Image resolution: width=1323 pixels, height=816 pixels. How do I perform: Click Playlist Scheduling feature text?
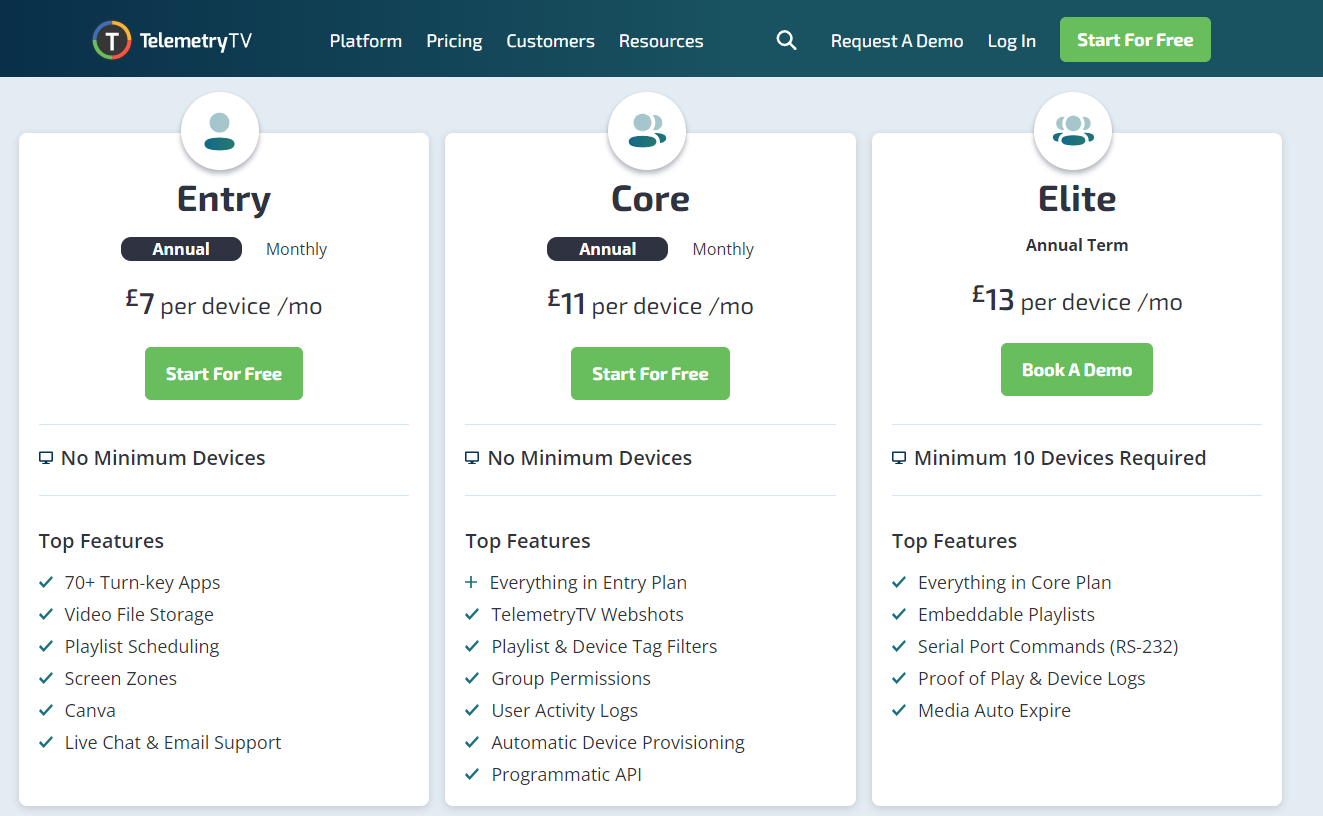142,646
